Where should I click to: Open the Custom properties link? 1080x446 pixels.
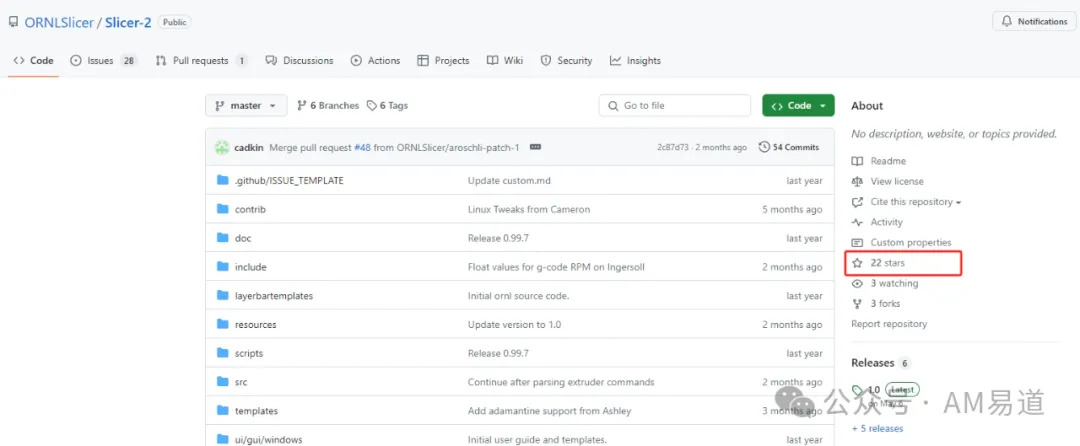pyautogui.click(x=902, y=242)
